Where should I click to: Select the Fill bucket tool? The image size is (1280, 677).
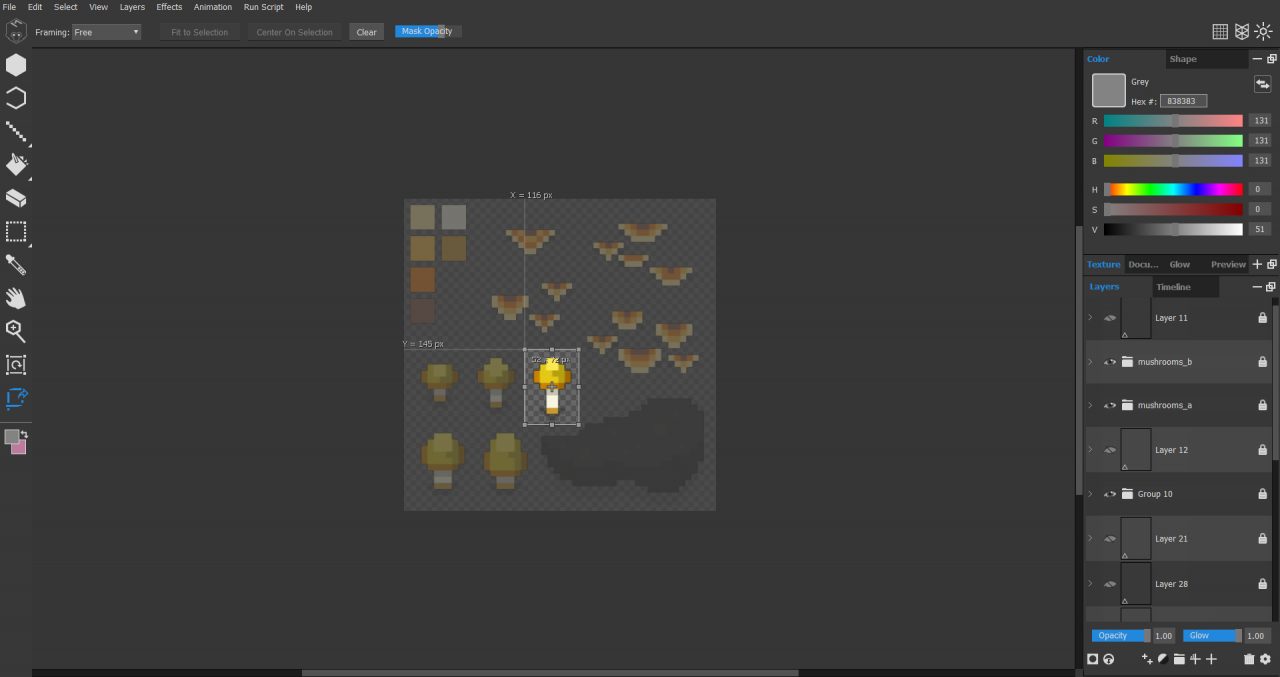(15, 164)
